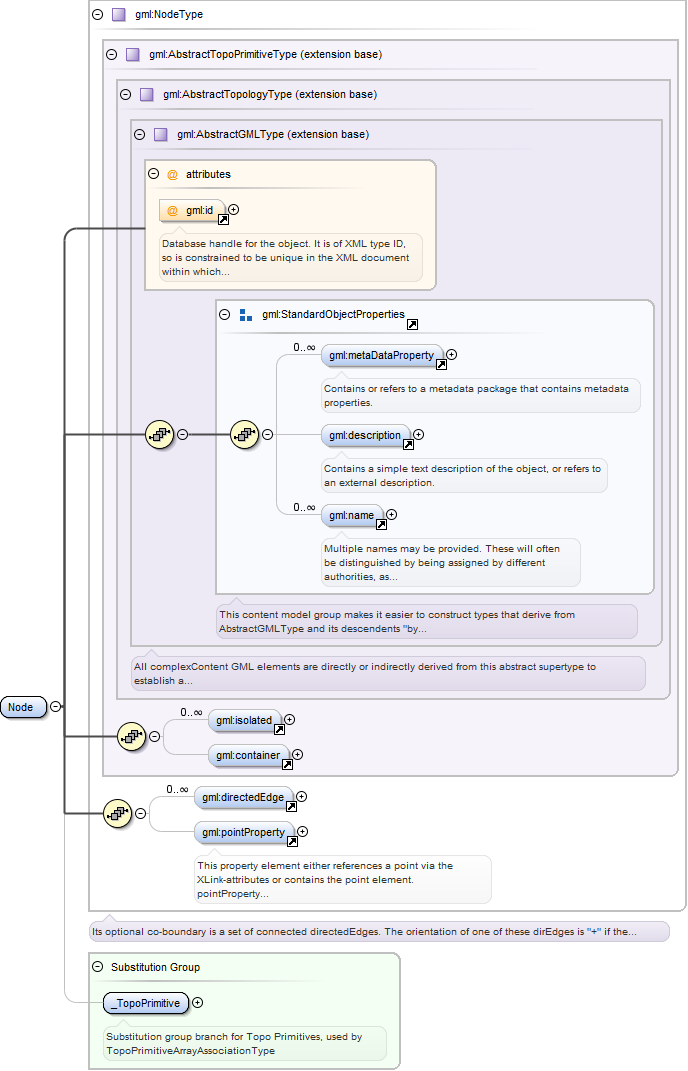Screen dimensions: 688x1071
Task: Click the 'Substitution Group' heading text
Action: pos(155,967)
